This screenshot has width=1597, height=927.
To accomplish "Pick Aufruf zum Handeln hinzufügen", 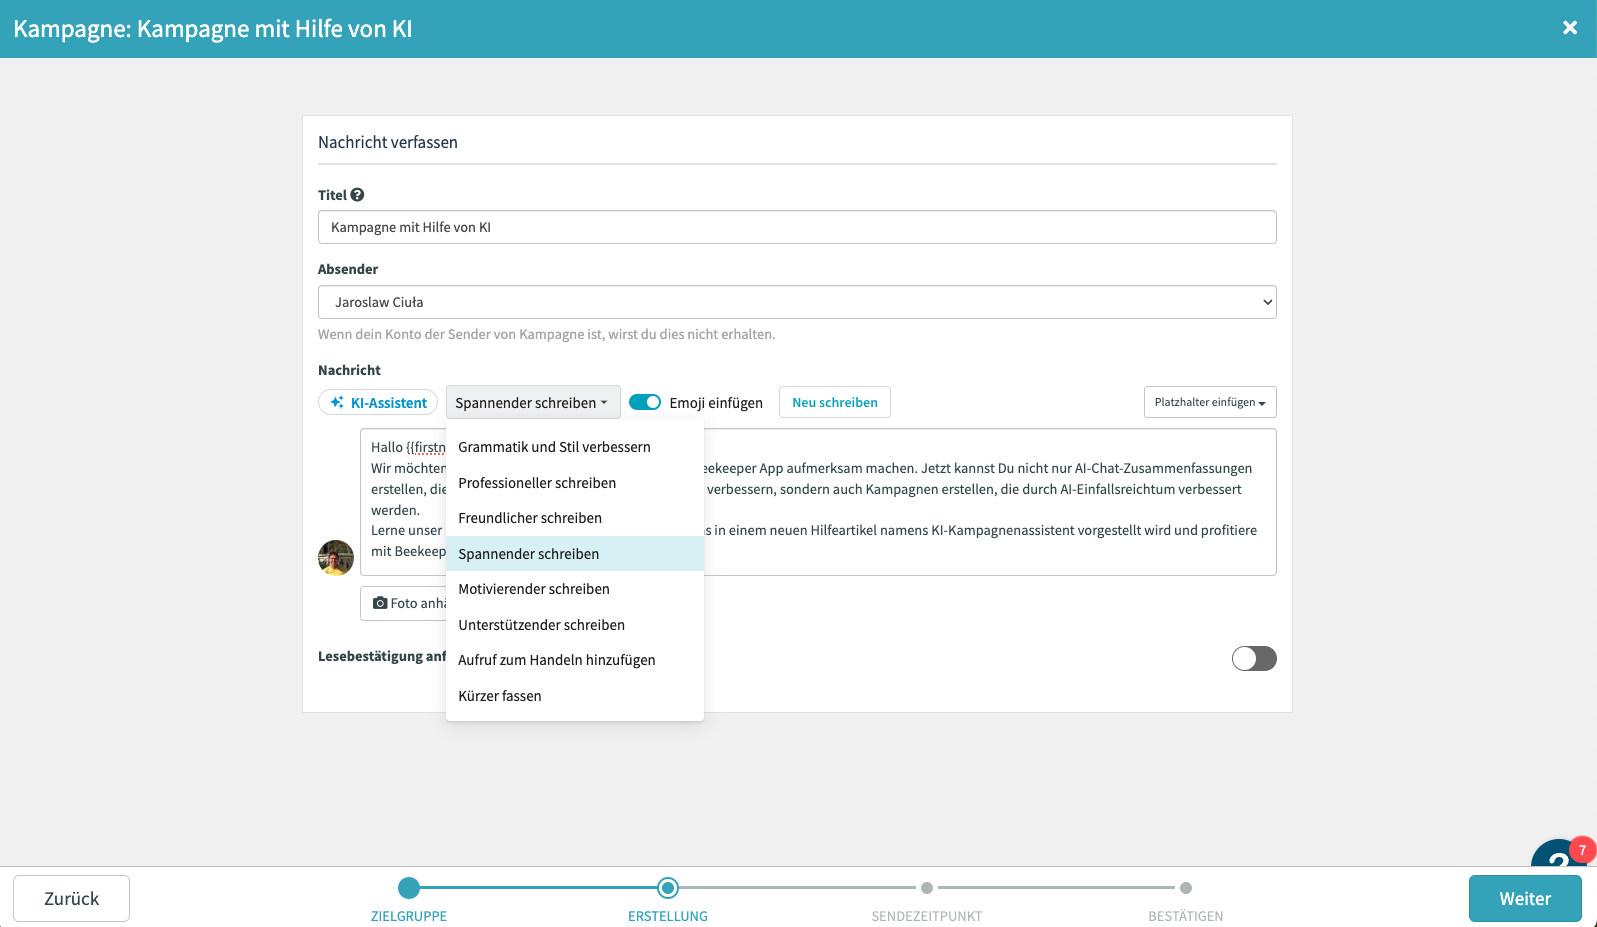I will (x=557, y=660).
